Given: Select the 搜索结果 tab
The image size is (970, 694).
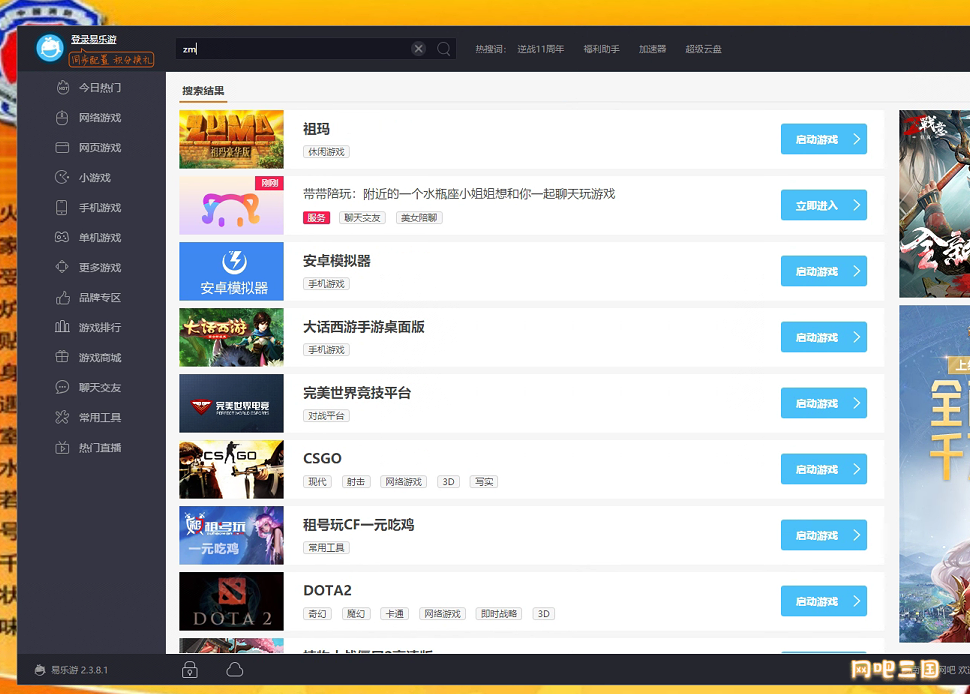Looking at the screenshot, I should pyautogui.click(x=204, y=91).
